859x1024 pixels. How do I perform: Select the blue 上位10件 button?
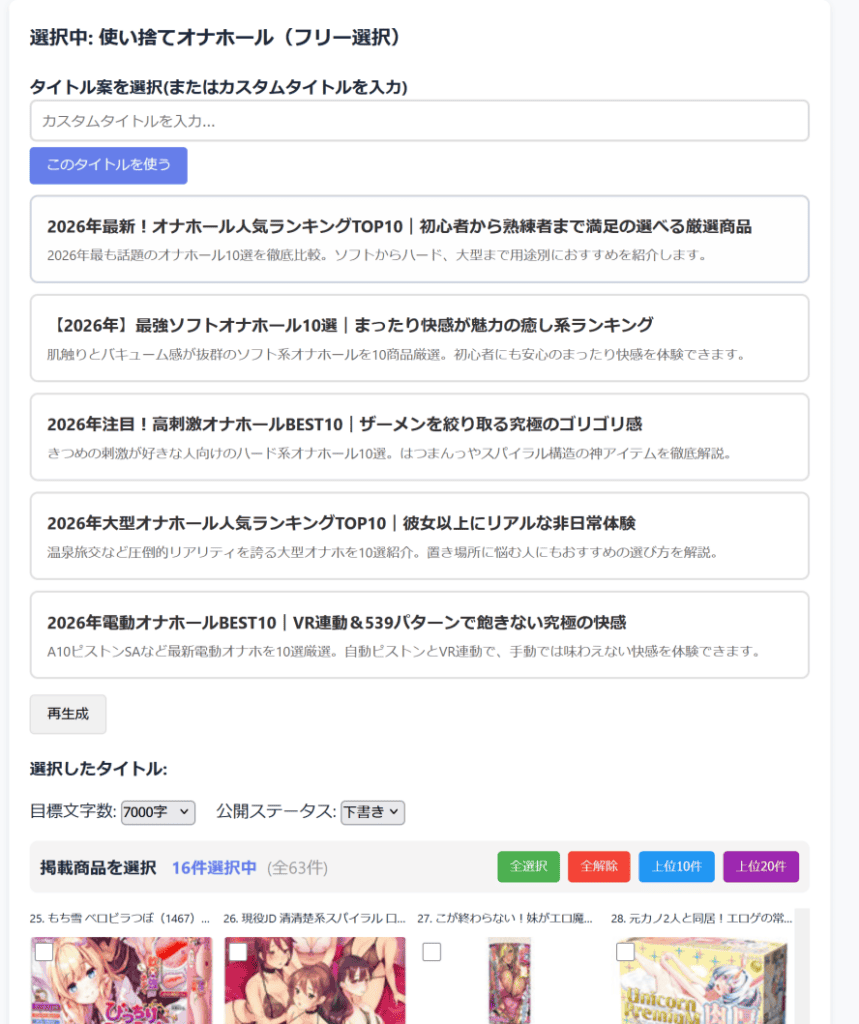click(x=677, y=866)
